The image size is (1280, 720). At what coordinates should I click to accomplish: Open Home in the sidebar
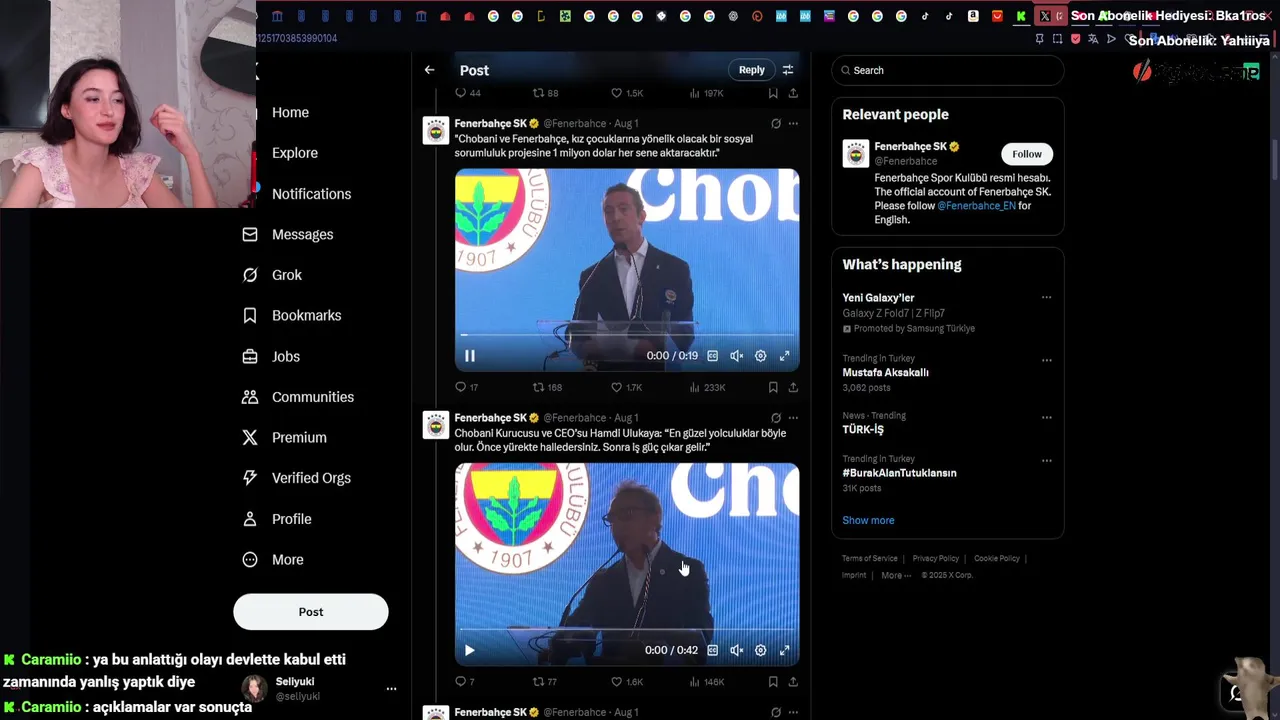[x=290, y=112]
